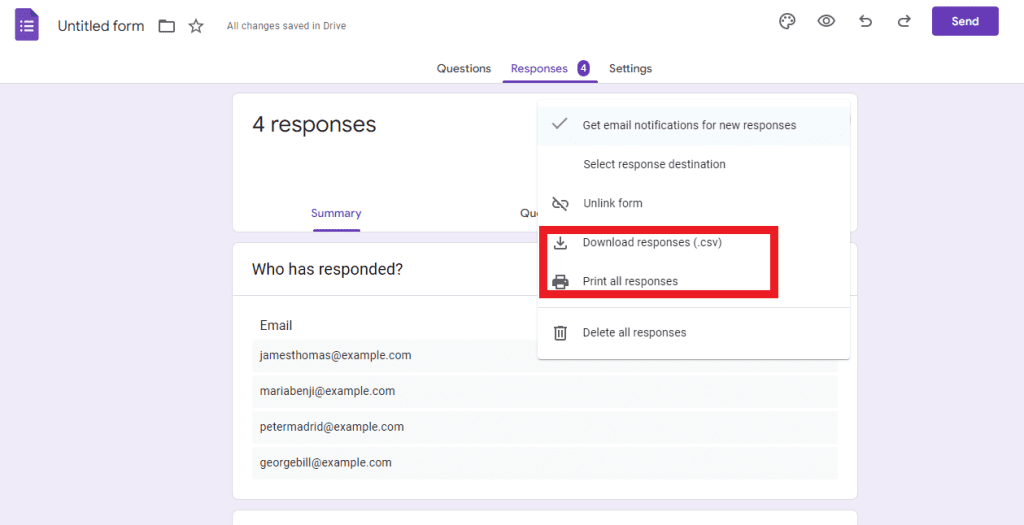Screen dimensions: 1024x525
Task: Click the printer icon in the menu
Action: [x=560, y=282]
